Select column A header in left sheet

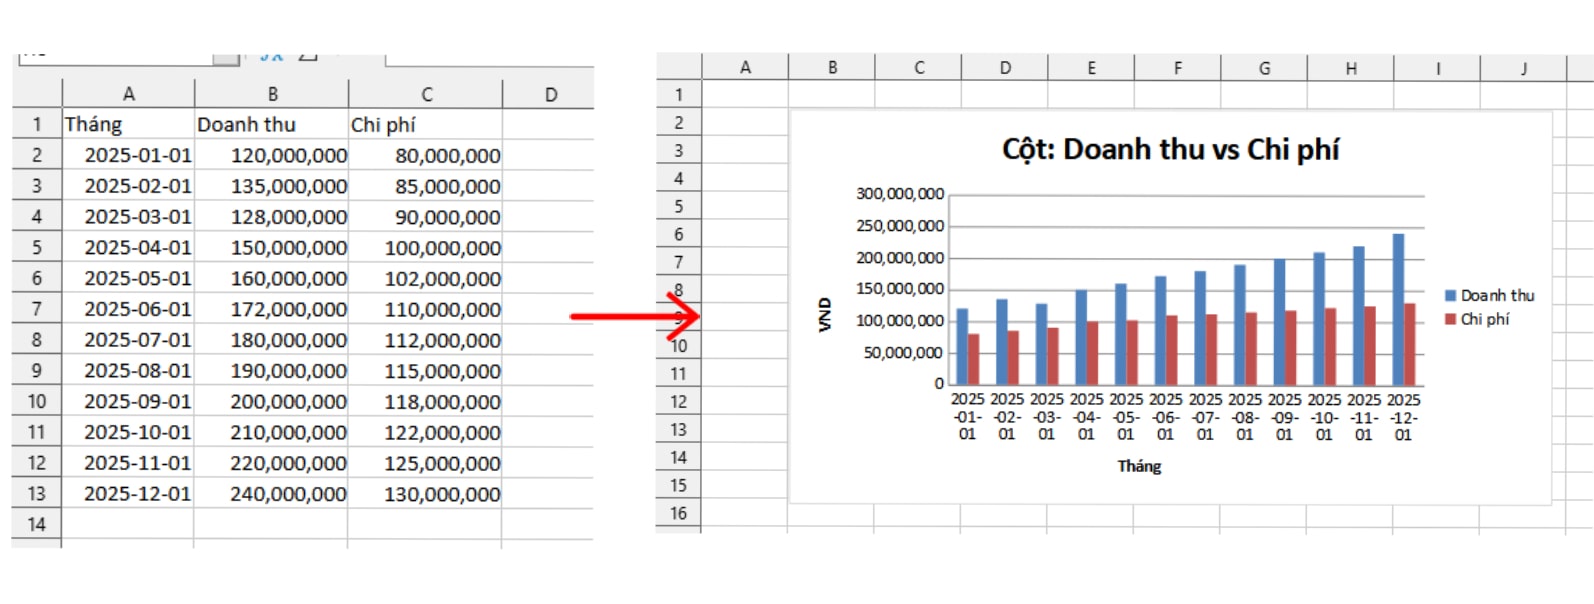click(x=128, y=94)
